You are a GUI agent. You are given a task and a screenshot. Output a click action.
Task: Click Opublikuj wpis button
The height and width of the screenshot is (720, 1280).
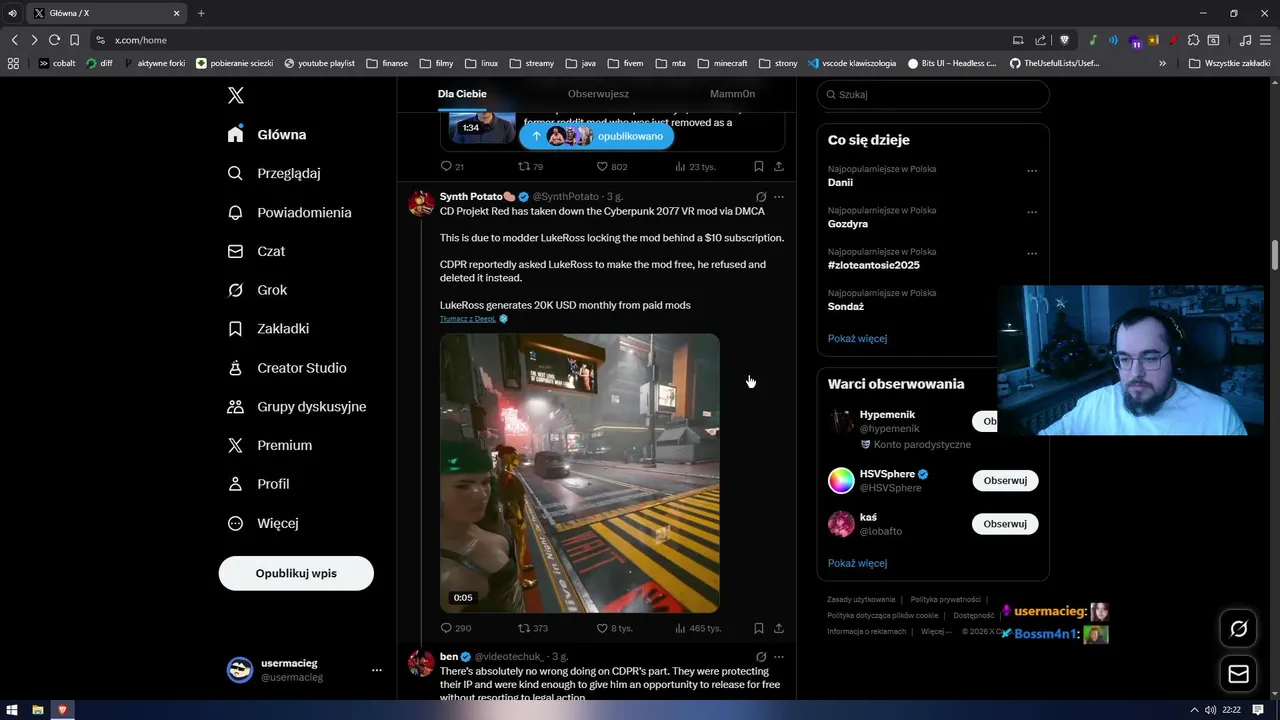(296, 573)
